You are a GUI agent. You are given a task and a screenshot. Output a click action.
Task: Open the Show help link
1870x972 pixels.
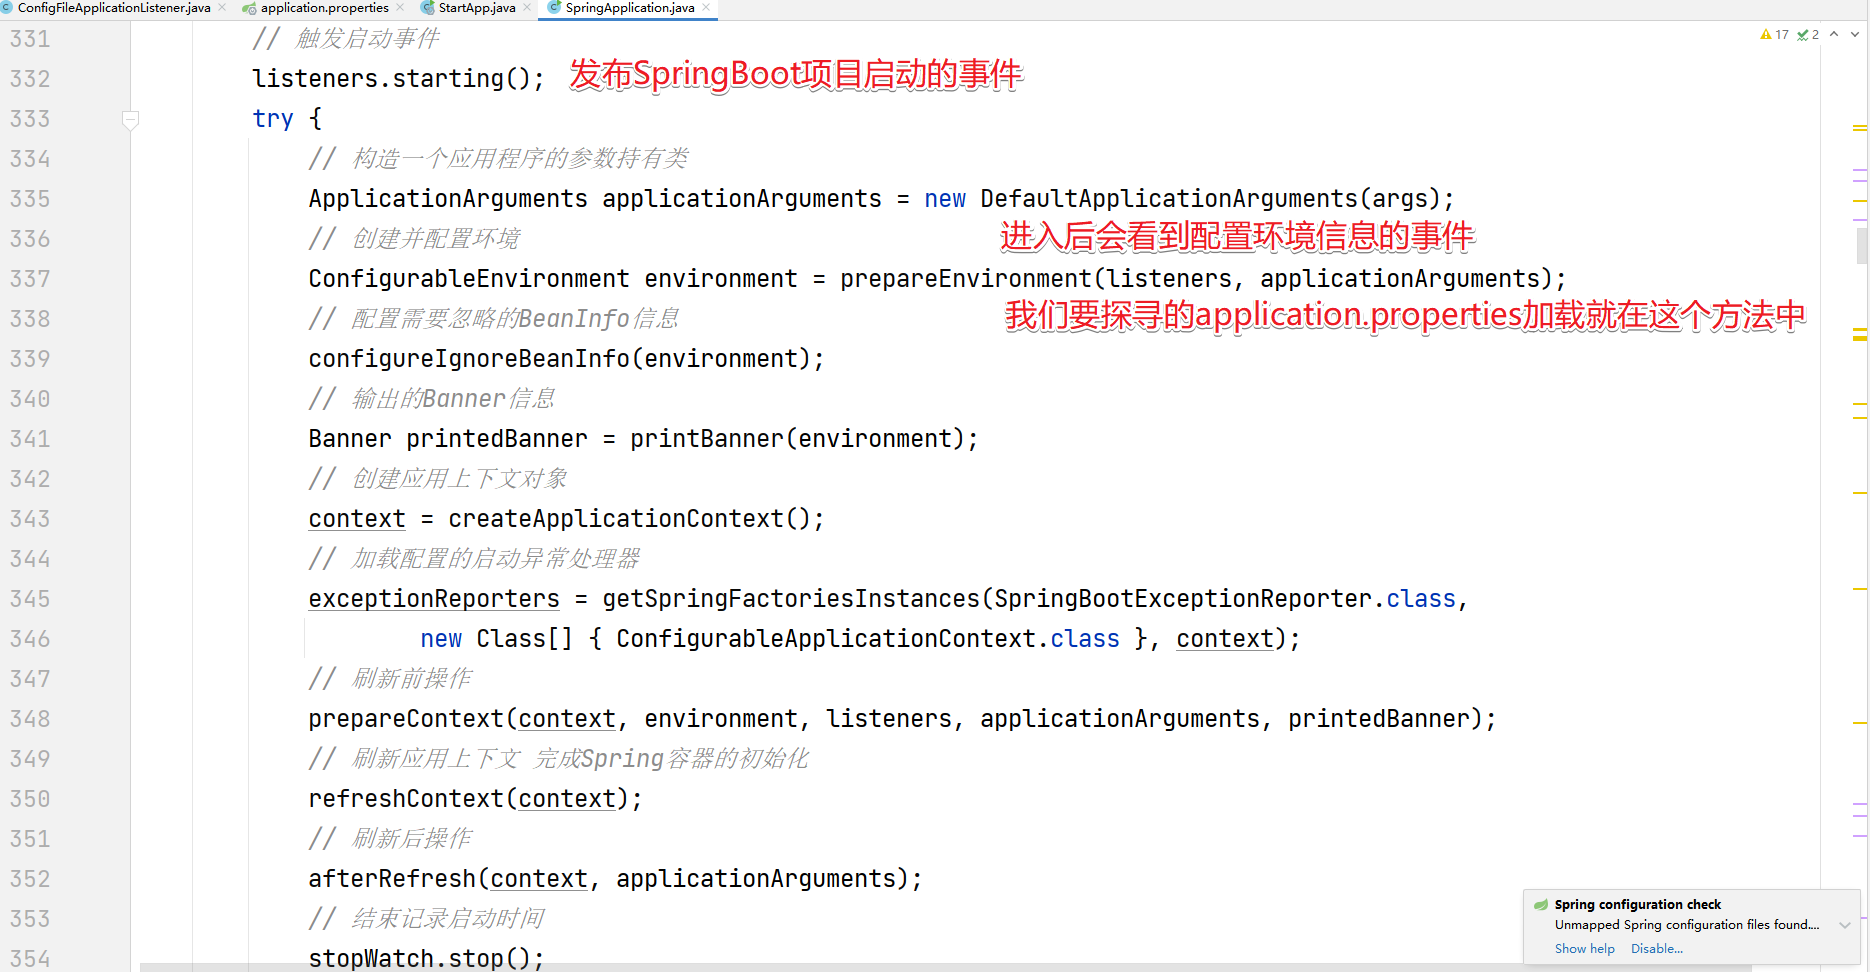1584,949
